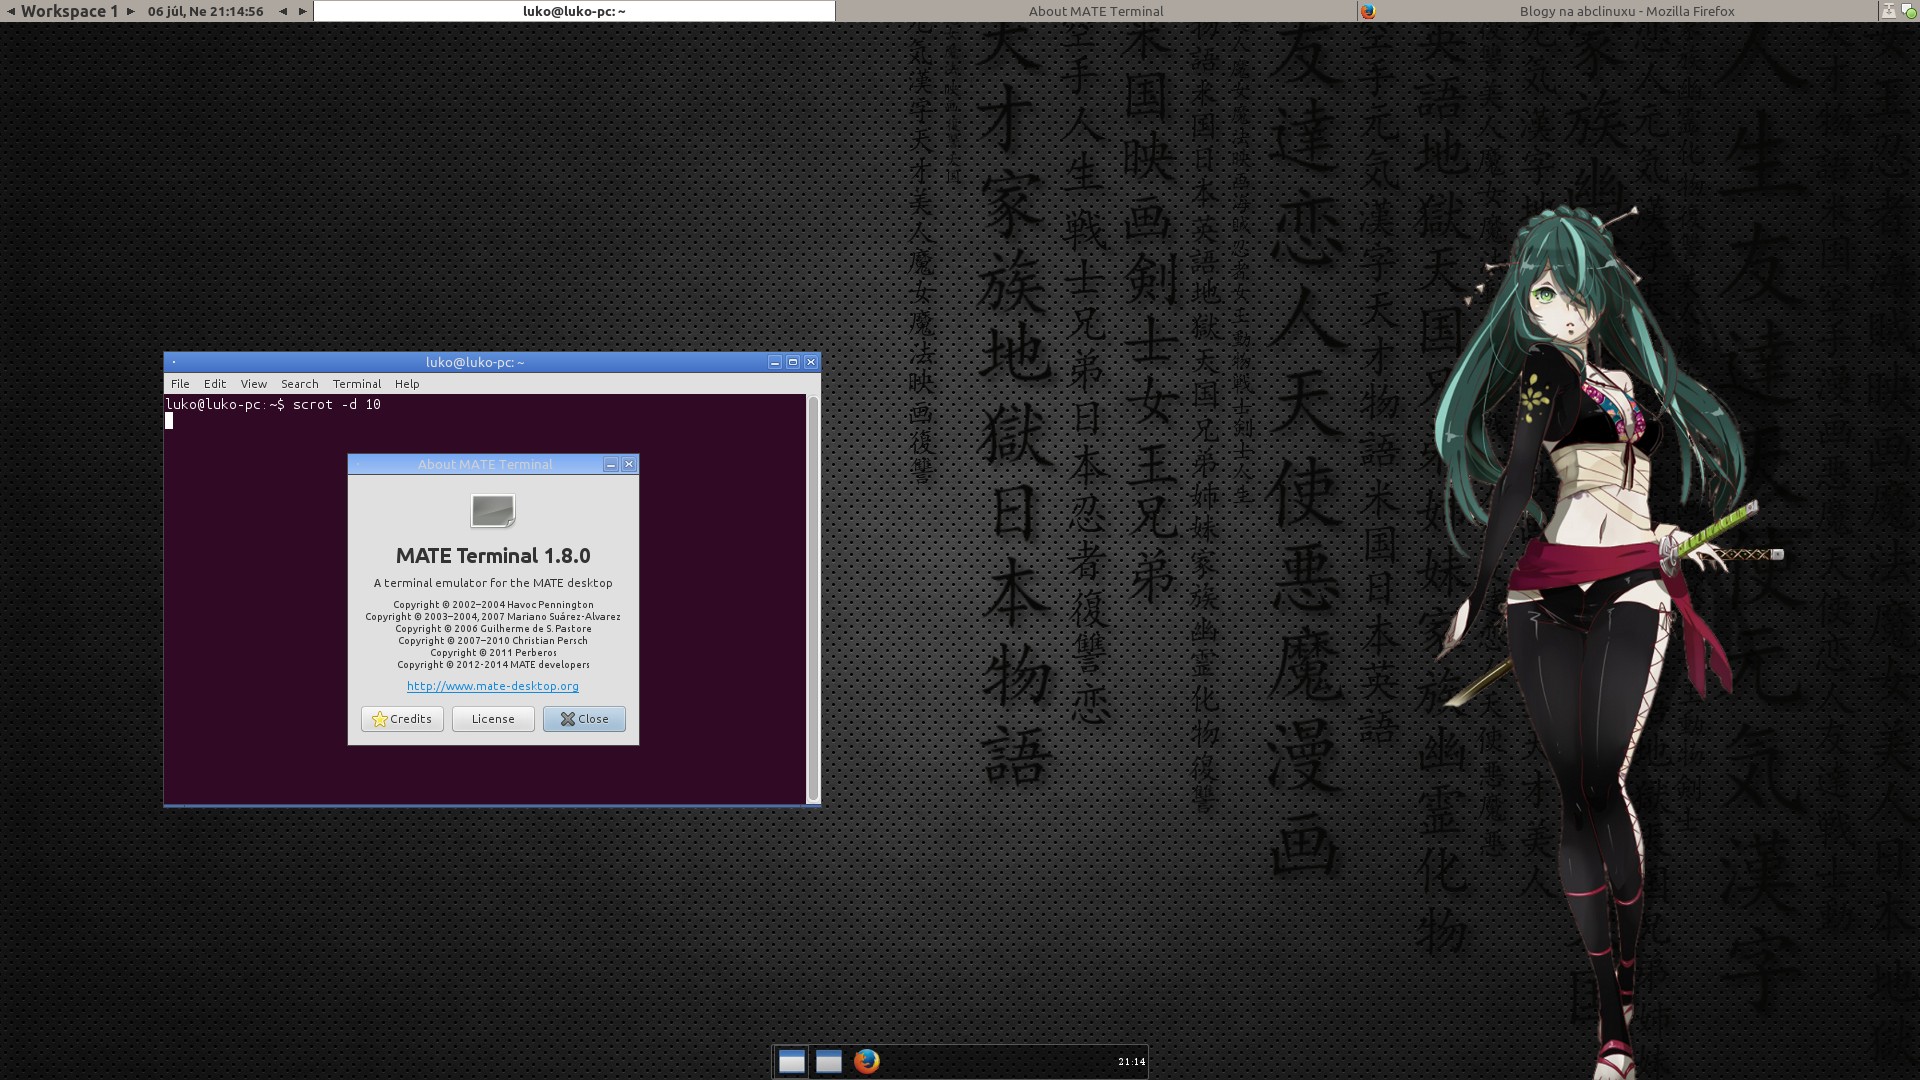The image size is (1920, 1080).
Task: Click terminal emulator description text in About dialog
Action: pos(493,583)
